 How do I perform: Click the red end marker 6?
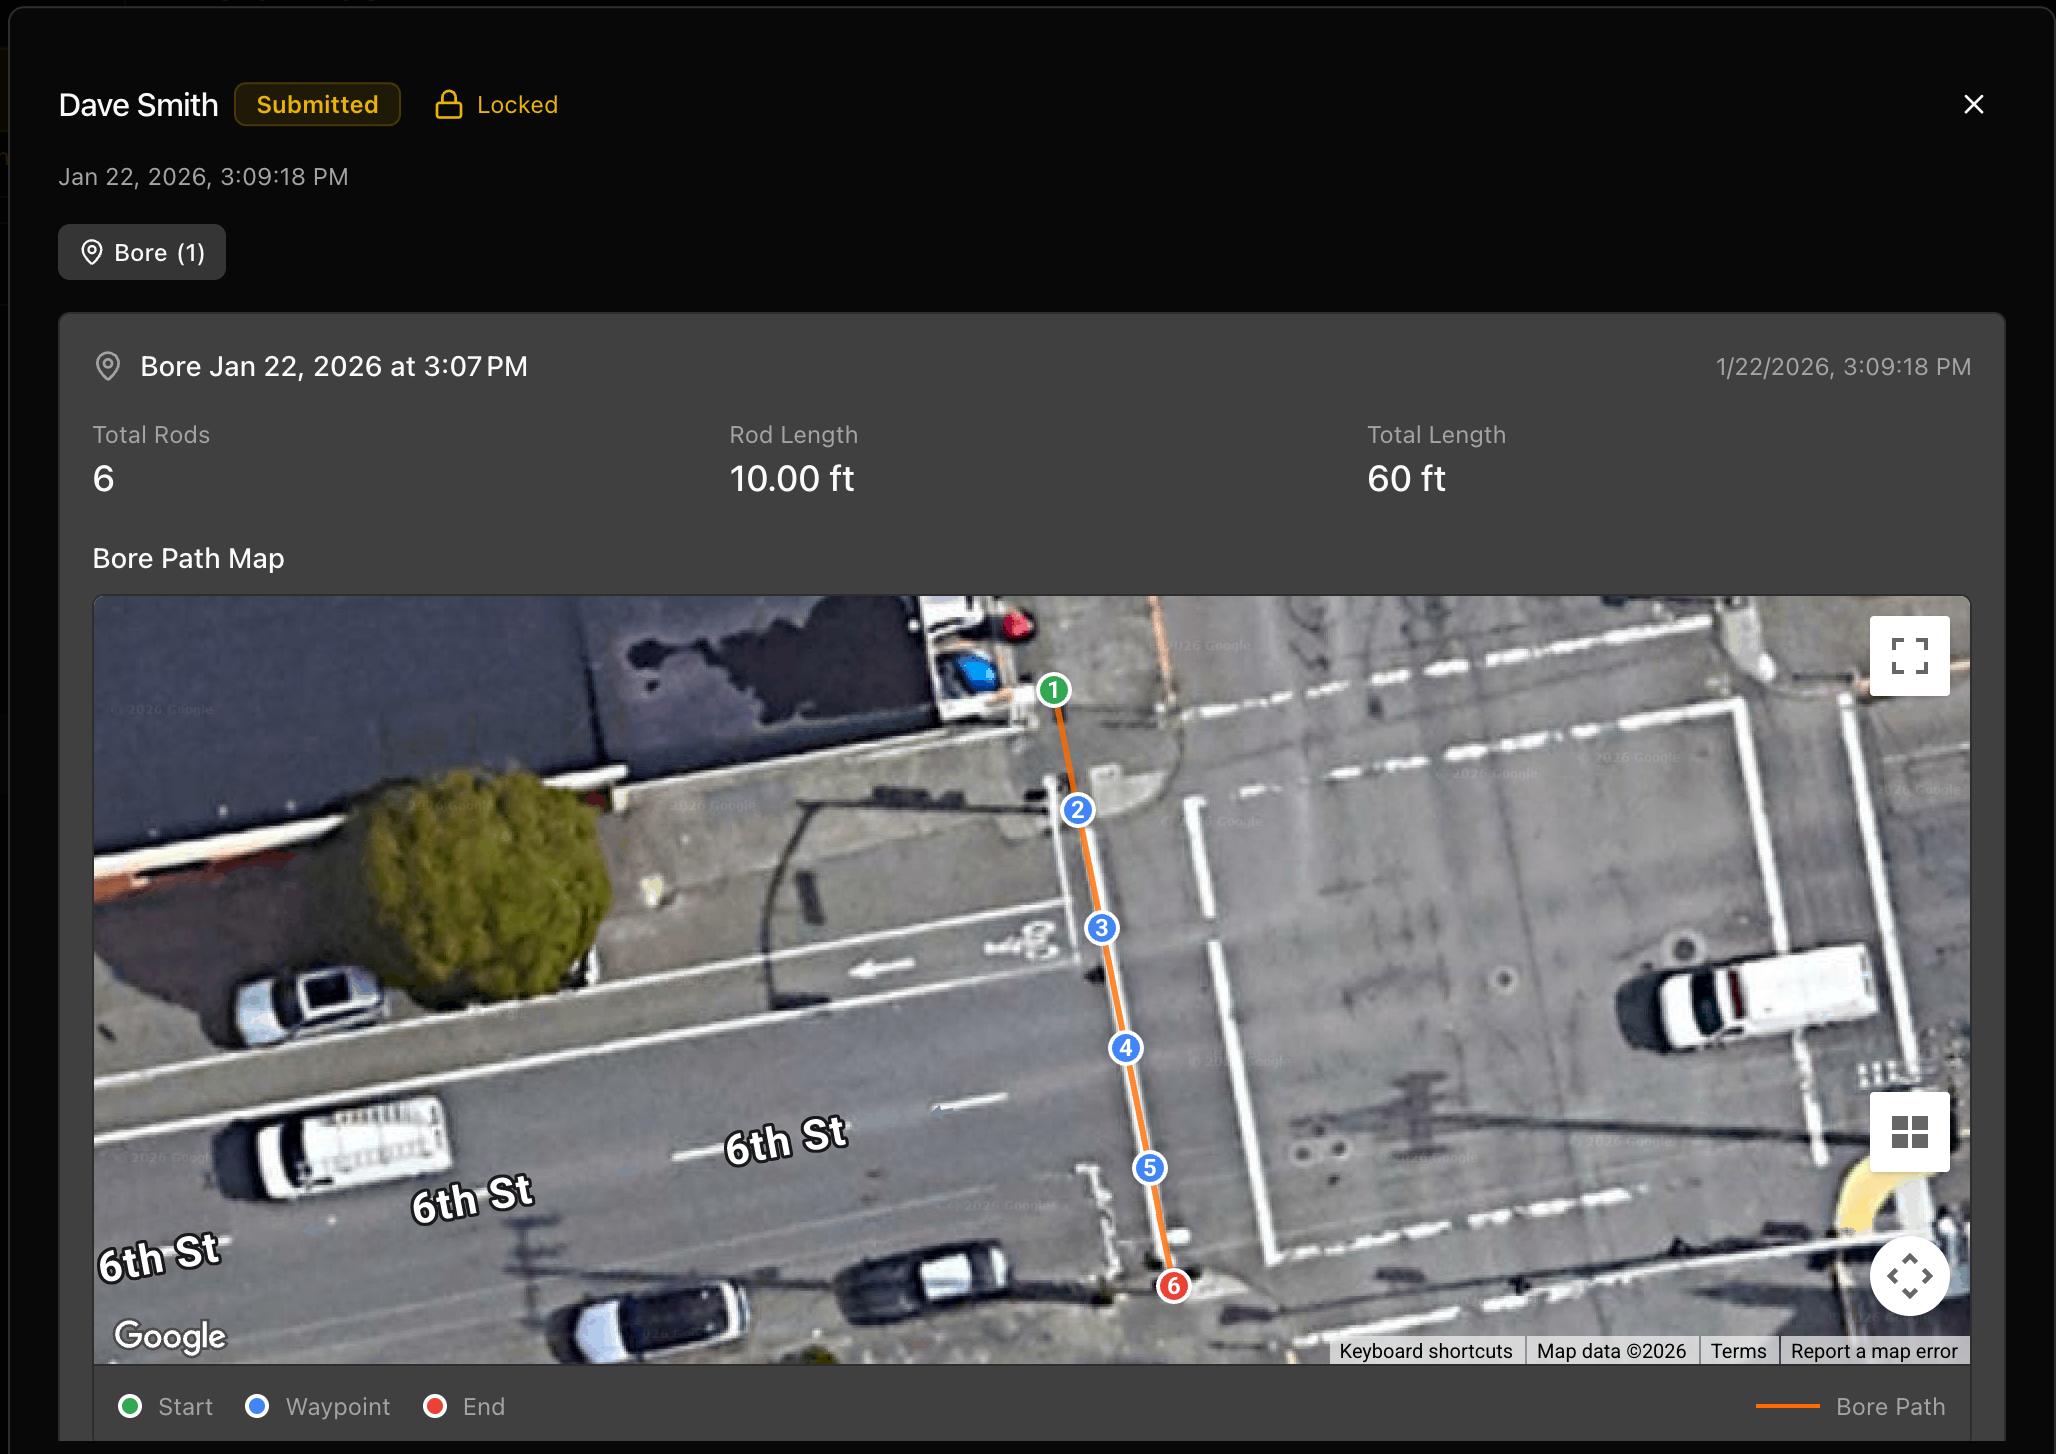click(x=1173, y=1286)
